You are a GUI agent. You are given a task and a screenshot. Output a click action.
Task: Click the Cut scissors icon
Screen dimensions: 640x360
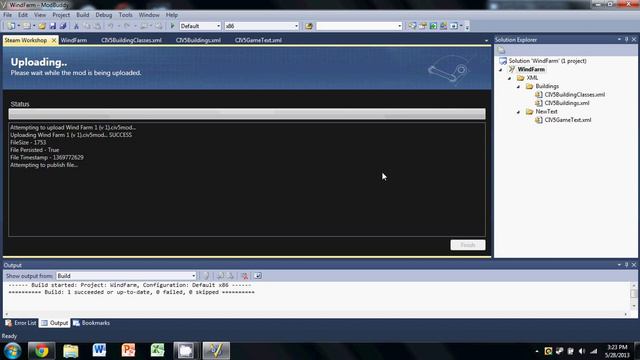point(76,26)
